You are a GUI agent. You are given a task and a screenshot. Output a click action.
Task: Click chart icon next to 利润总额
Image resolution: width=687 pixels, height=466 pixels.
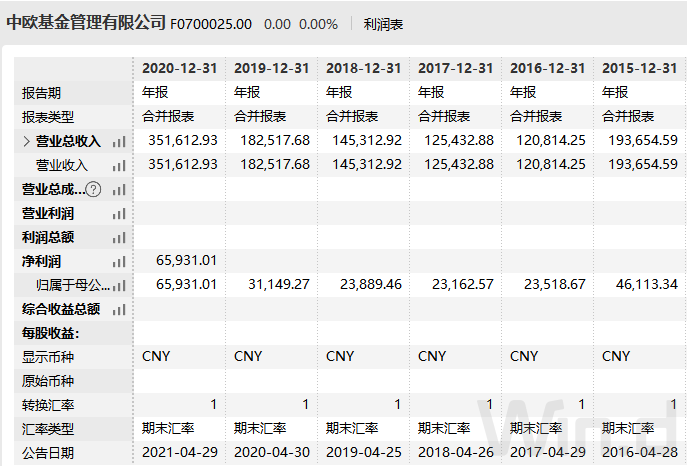coord(119,238)
